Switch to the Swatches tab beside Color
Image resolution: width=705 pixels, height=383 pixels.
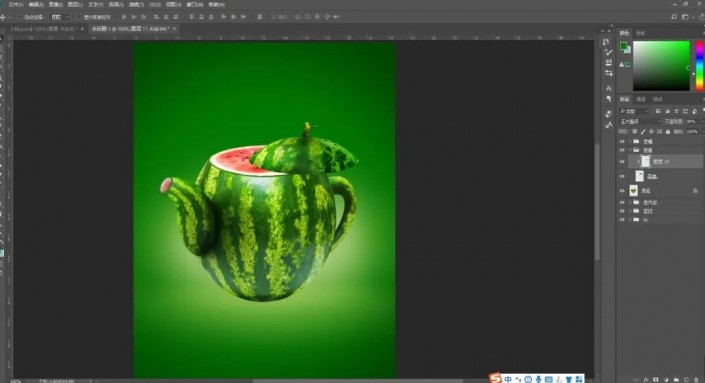[640, 33]
